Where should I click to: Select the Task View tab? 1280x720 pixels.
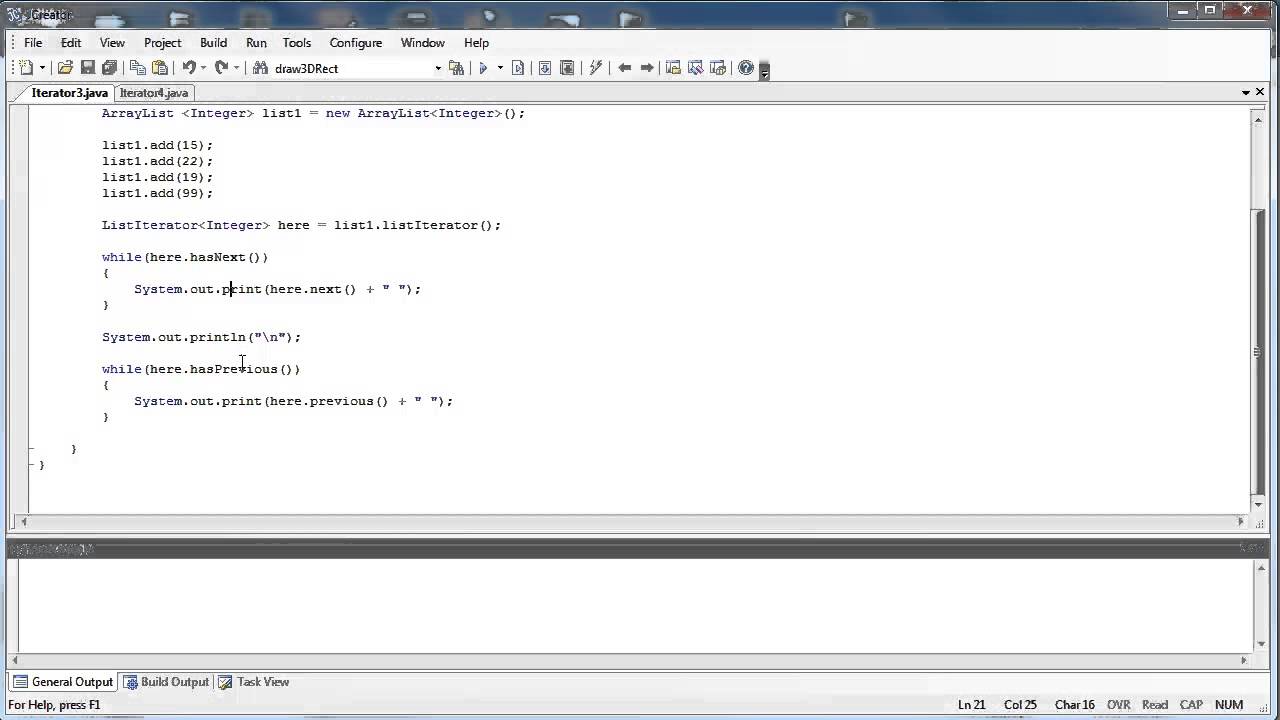click(254, 682)
